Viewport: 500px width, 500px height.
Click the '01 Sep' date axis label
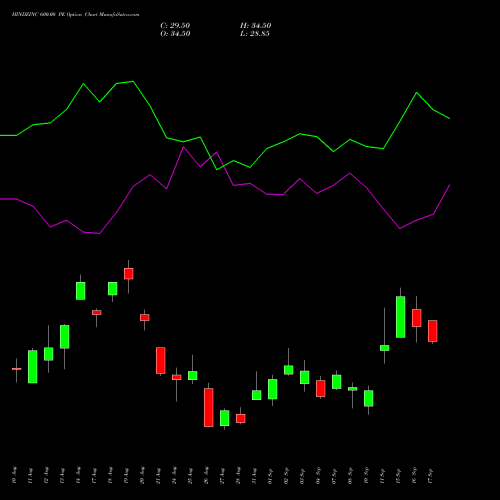(270, 476)
